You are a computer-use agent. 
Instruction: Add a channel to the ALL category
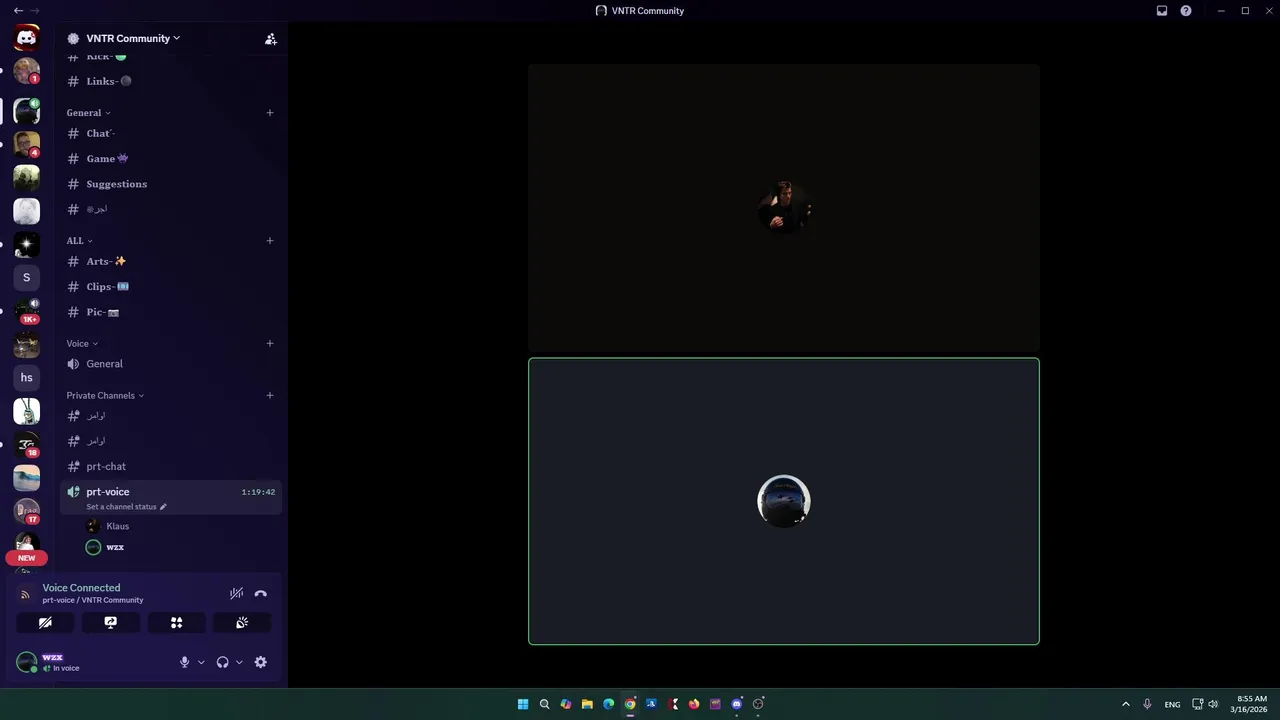pyautogui.click(x=270, y=241)
